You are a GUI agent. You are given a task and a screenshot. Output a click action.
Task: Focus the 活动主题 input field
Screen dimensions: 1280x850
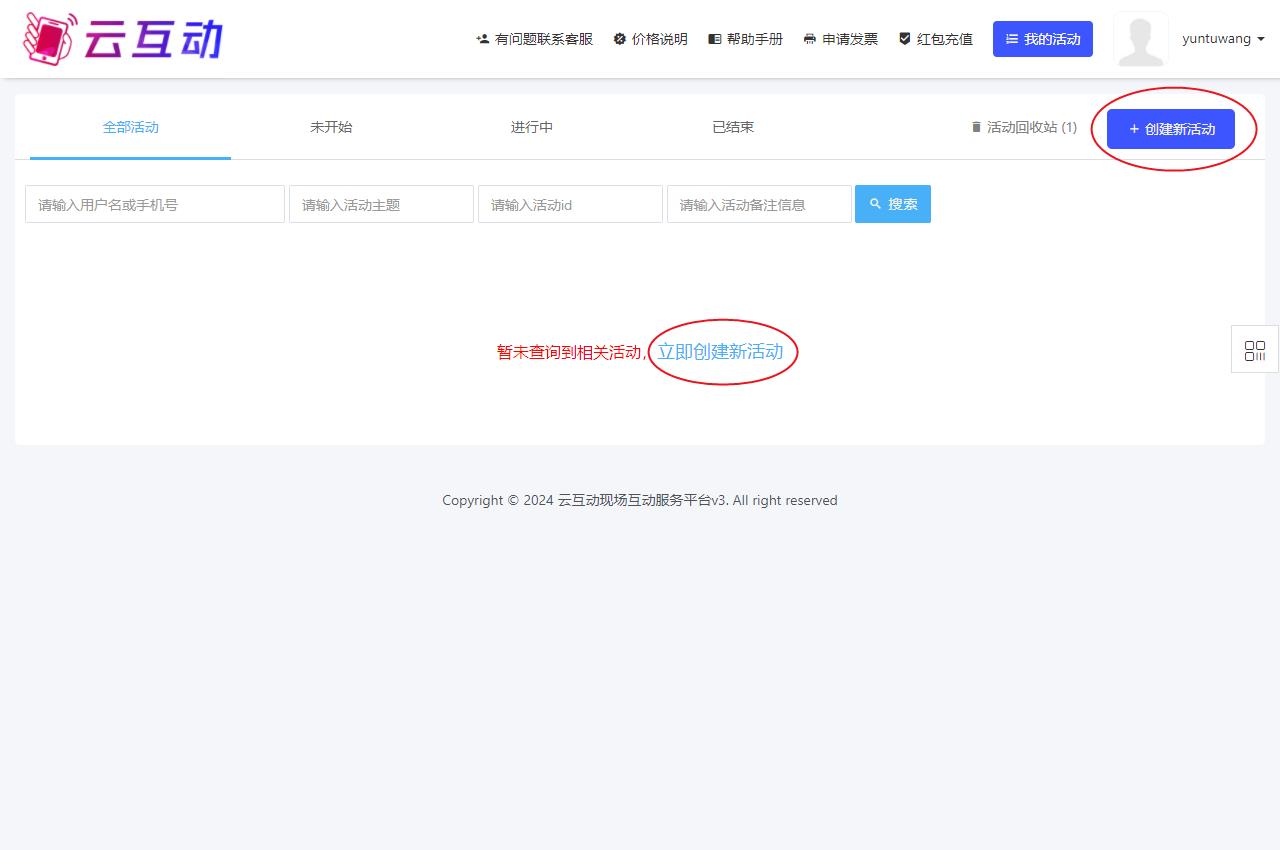pos(381,204)
